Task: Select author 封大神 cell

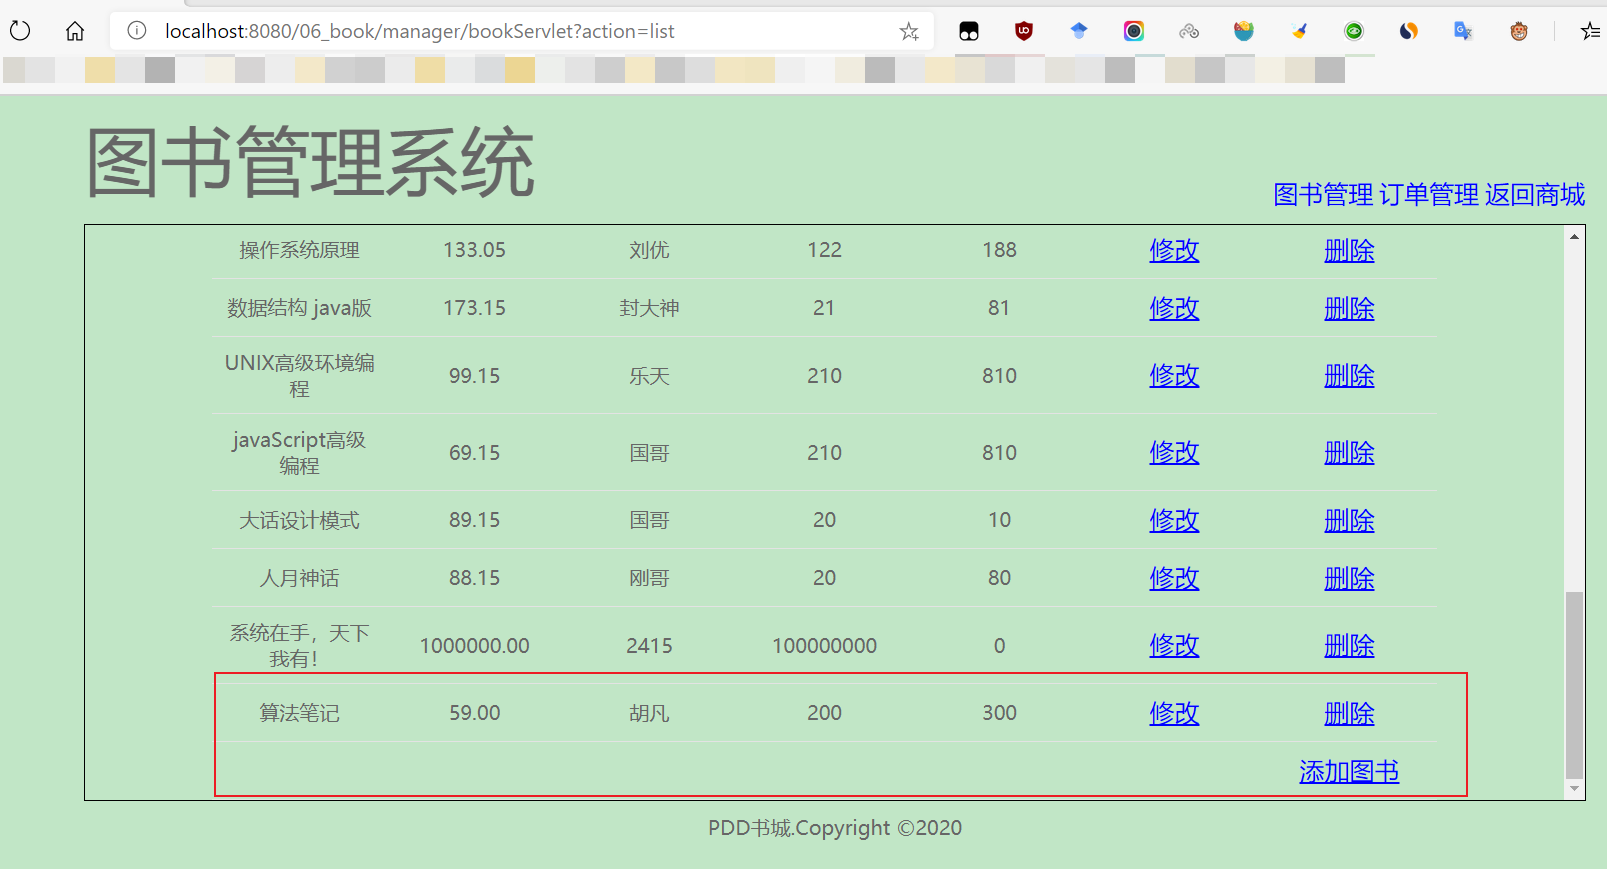Action: coord(649,308)
